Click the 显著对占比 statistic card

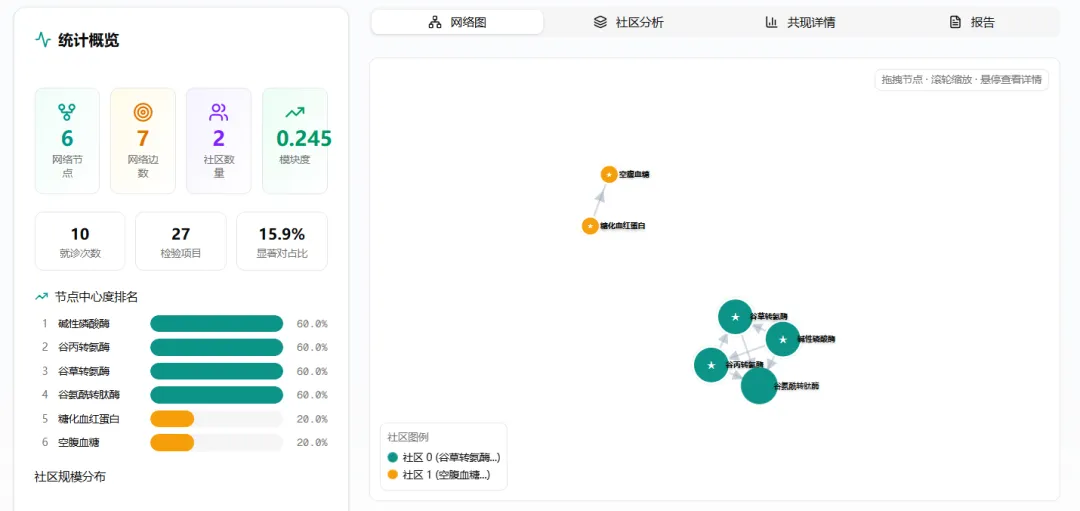coord(282,241)
